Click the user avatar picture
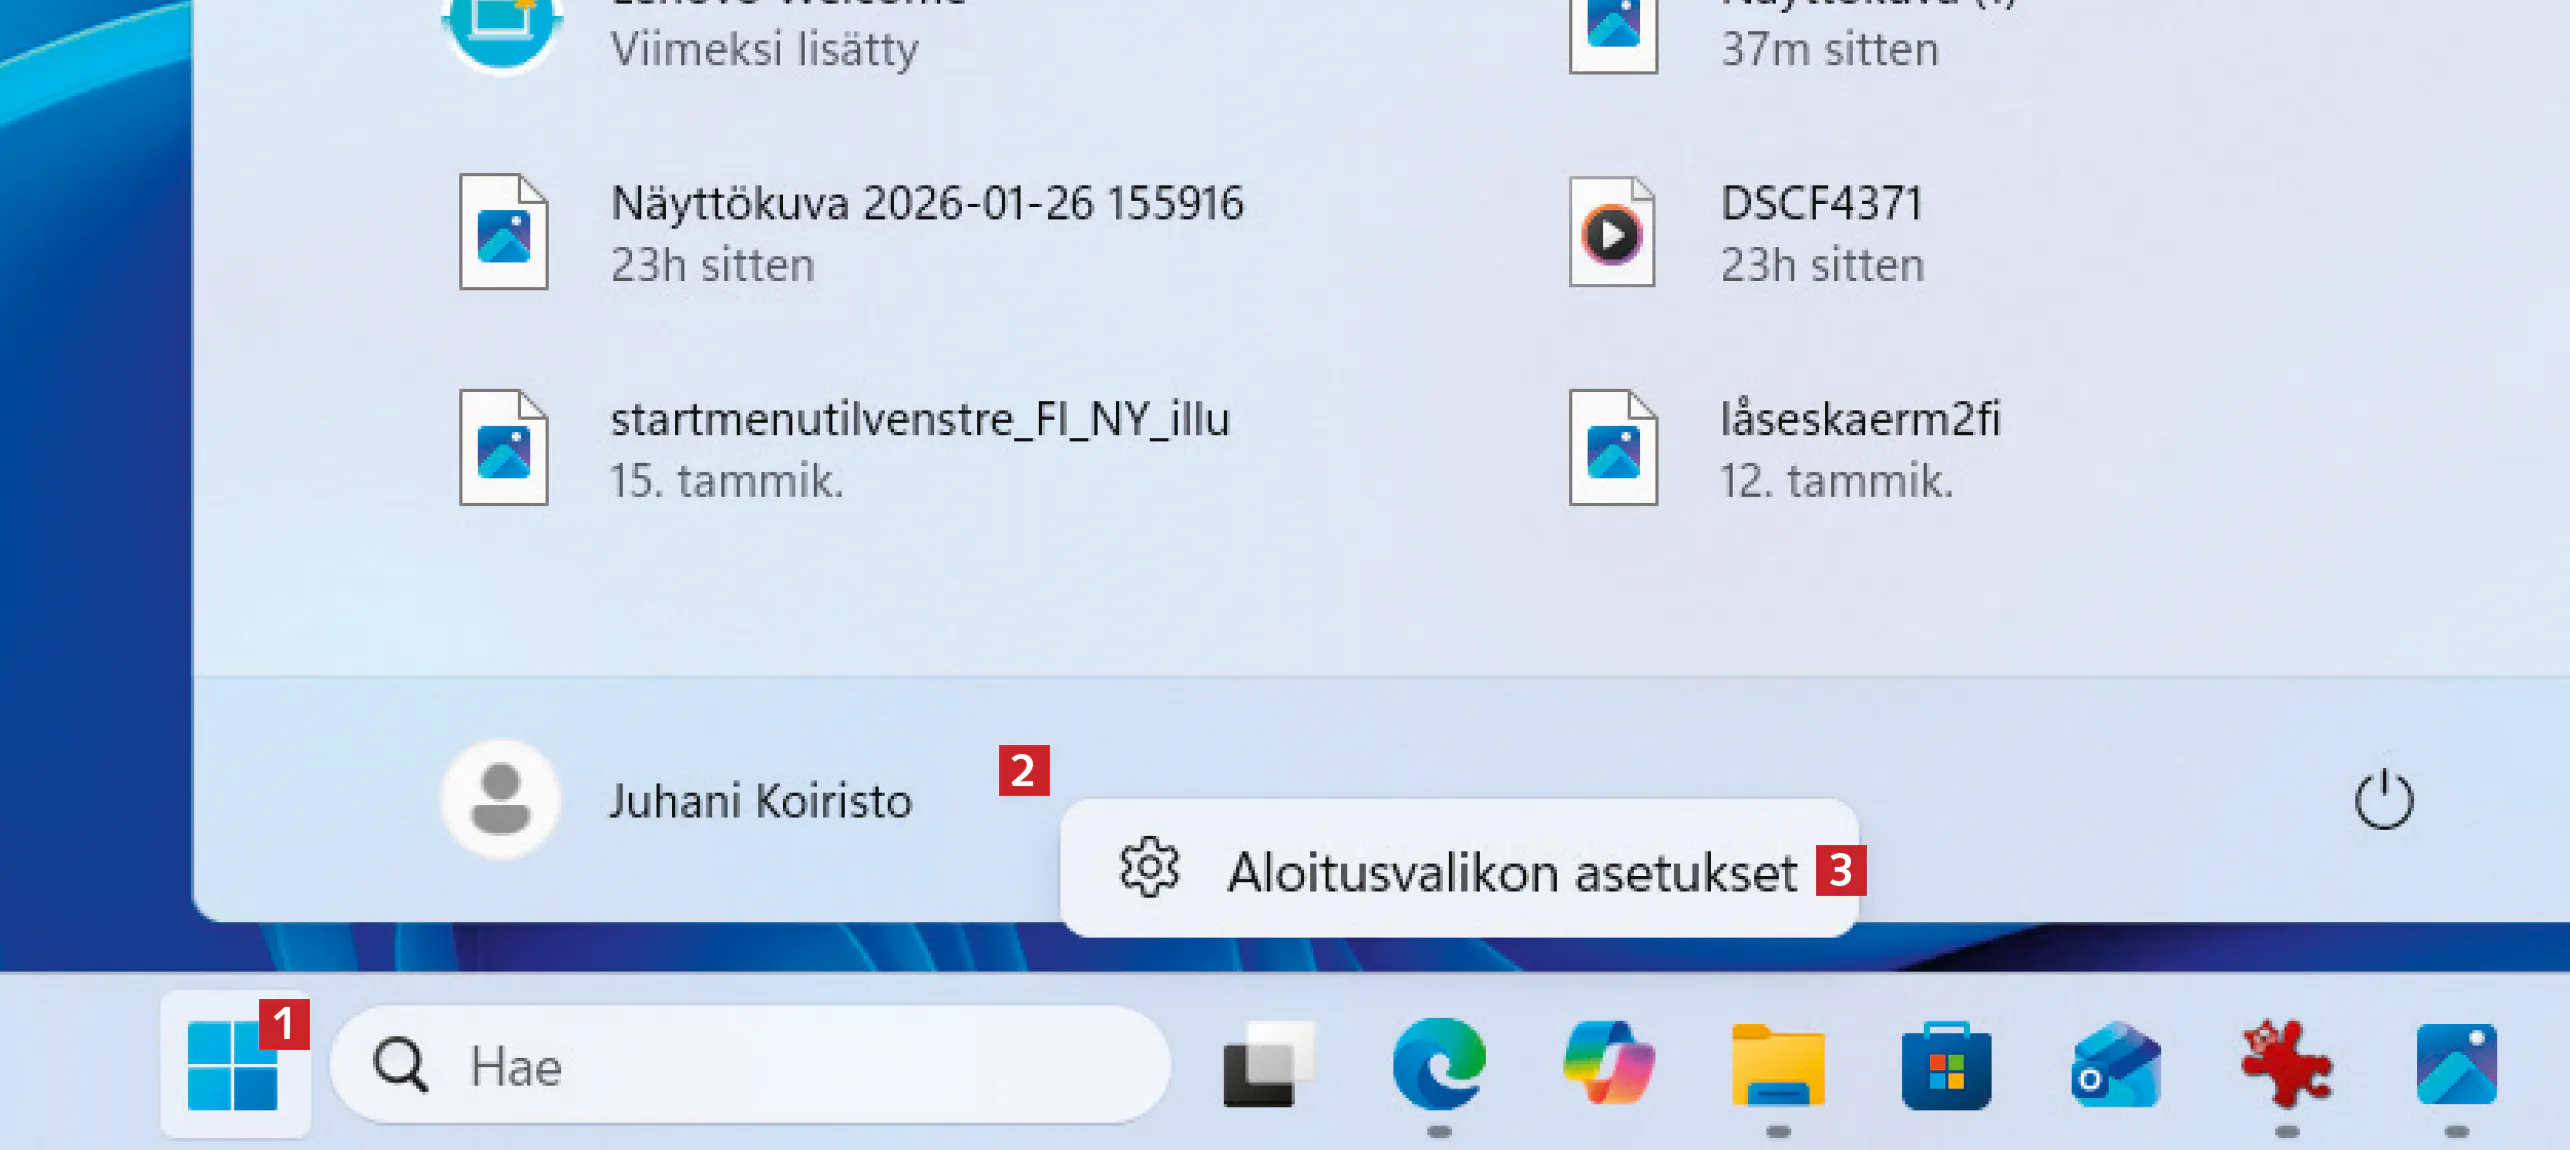2570x1150 pixels. (500, 800)
